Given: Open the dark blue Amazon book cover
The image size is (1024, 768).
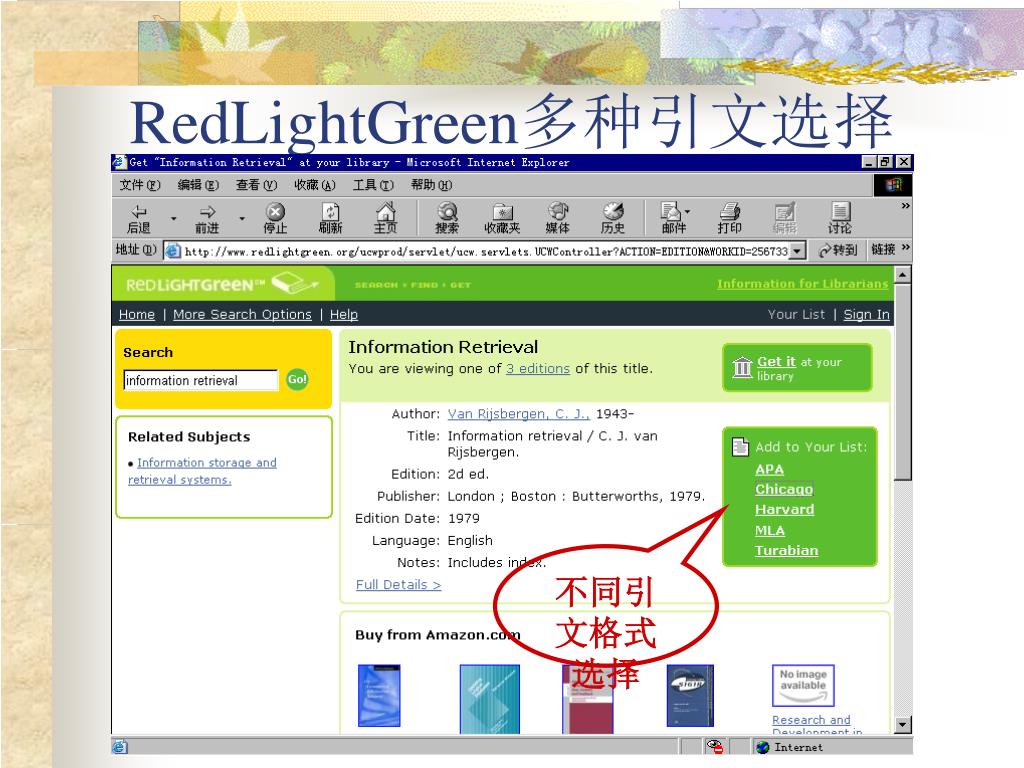Looking at the screenshot, I should pyautogui.click(x=690, y=696).
